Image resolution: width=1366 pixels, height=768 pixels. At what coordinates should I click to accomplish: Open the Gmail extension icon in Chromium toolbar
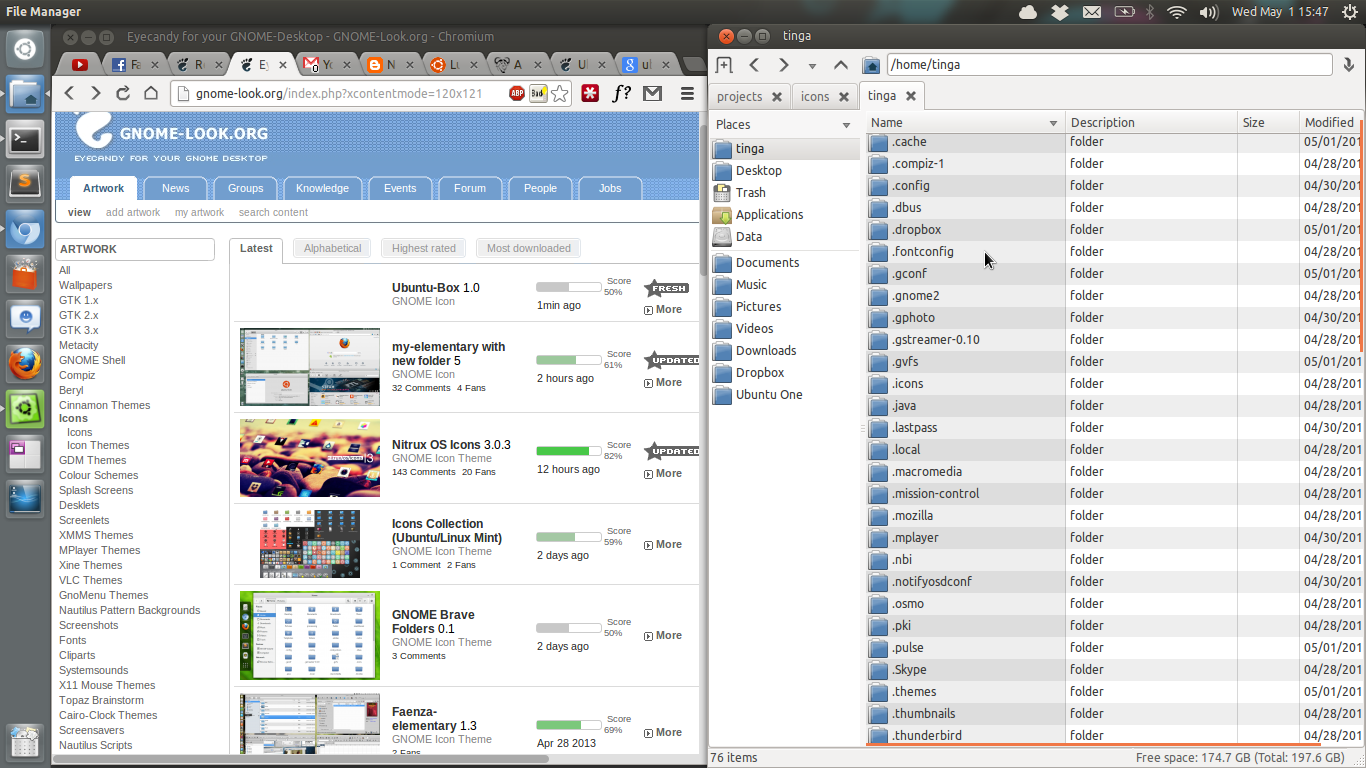pyautogui.click(x=653, y=94)
